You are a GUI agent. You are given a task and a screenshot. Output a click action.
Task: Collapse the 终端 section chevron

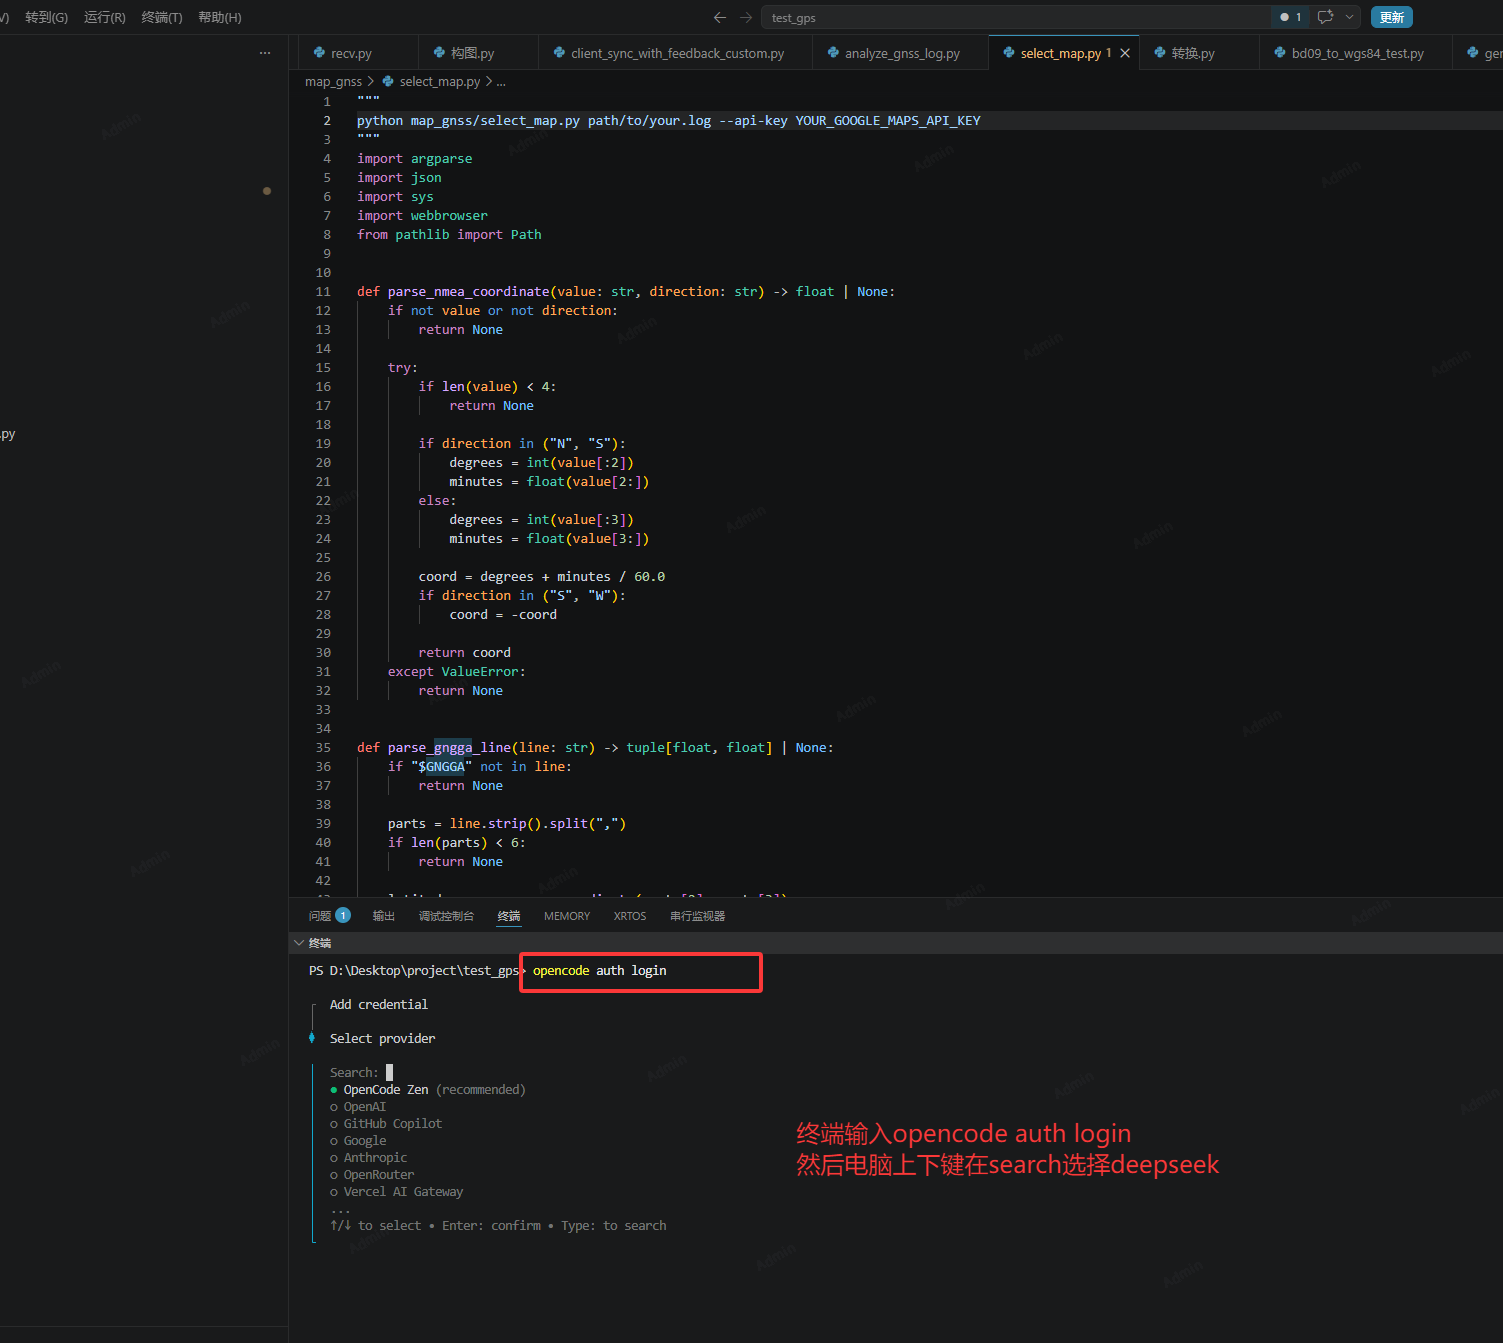tap(299, 943)
